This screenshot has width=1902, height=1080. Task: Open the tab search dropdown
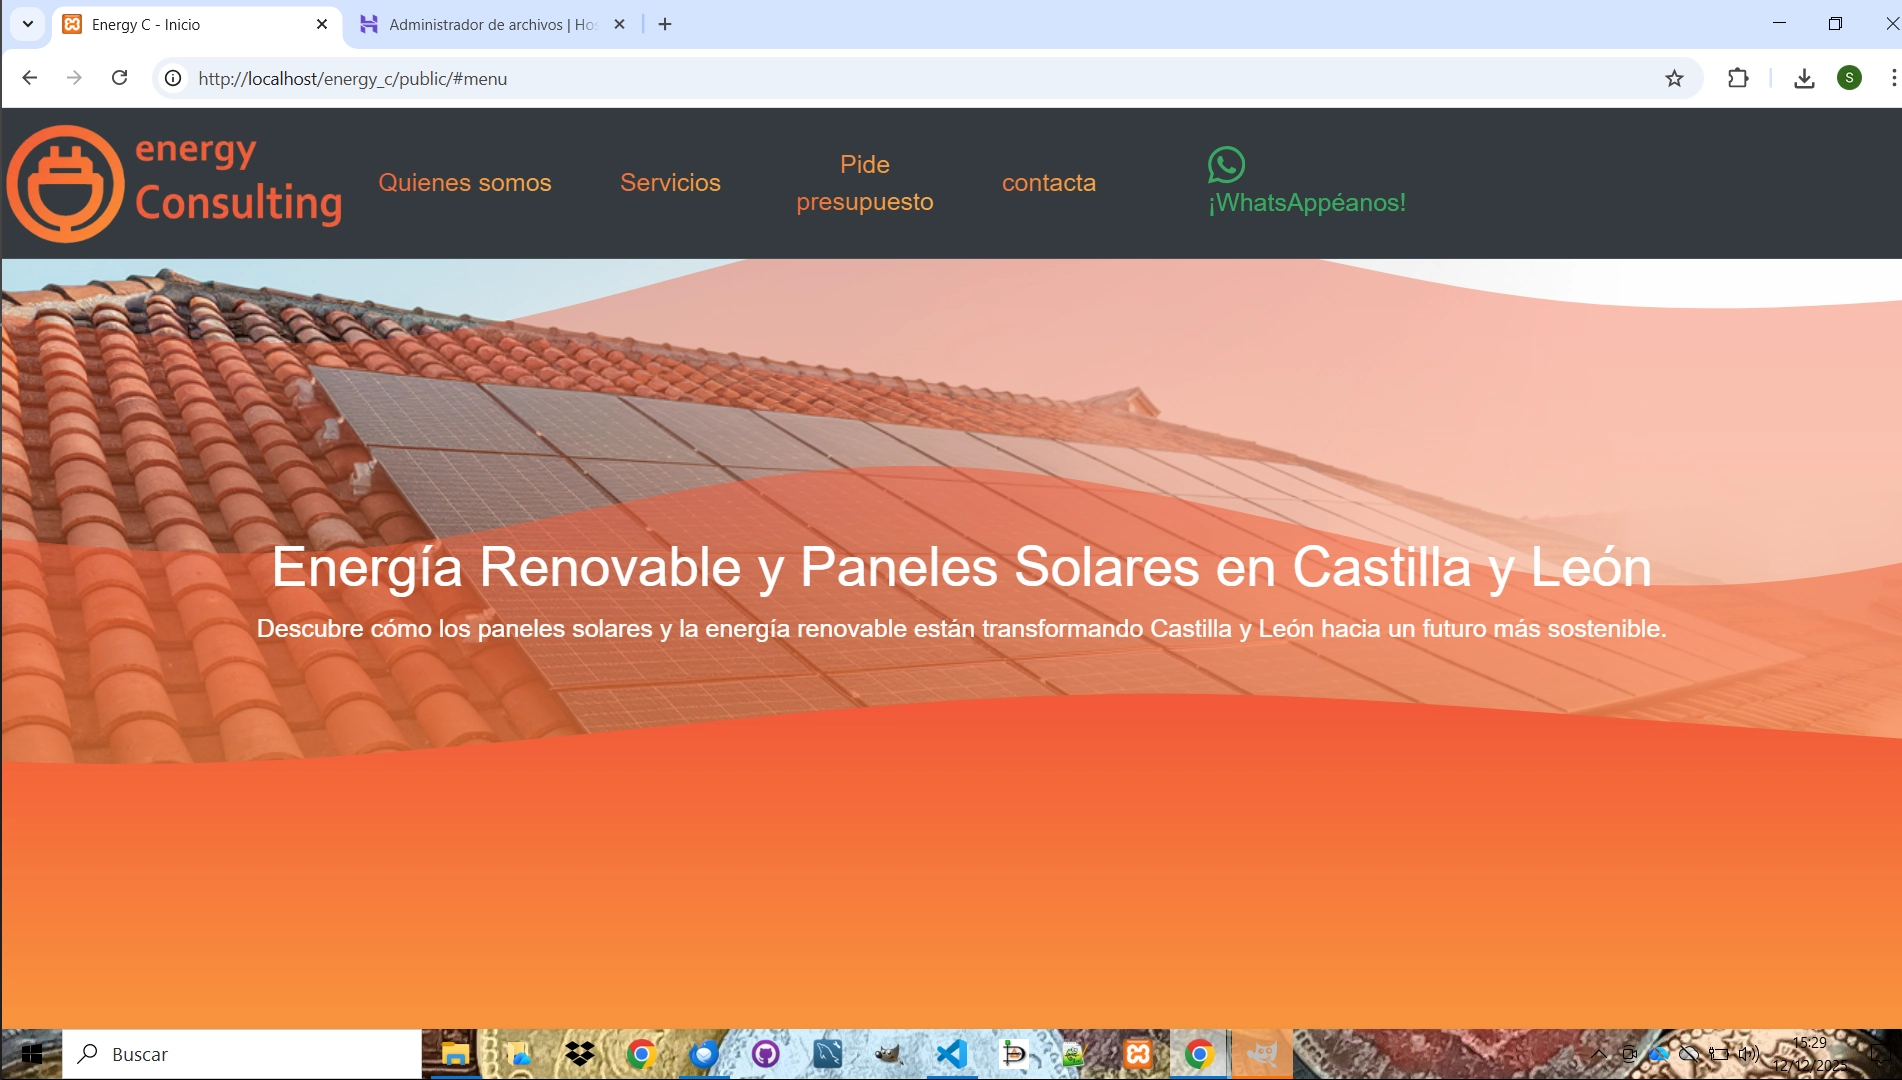27,24
